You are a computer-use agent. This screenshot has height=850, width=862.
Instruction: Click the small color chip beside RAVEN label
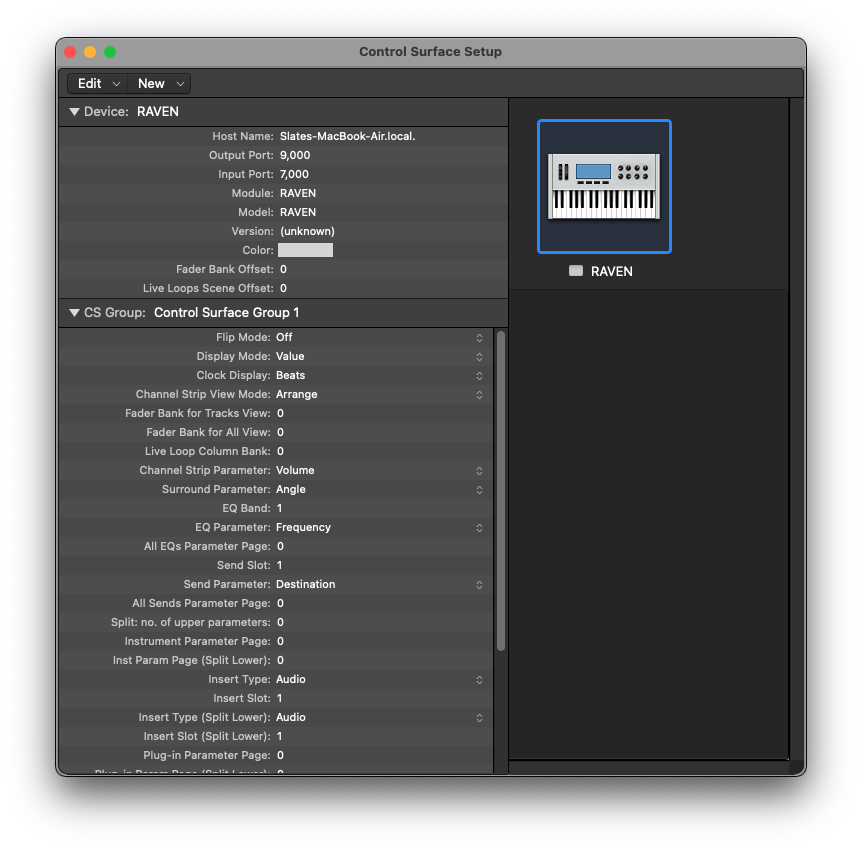click(x=576, y=271)
